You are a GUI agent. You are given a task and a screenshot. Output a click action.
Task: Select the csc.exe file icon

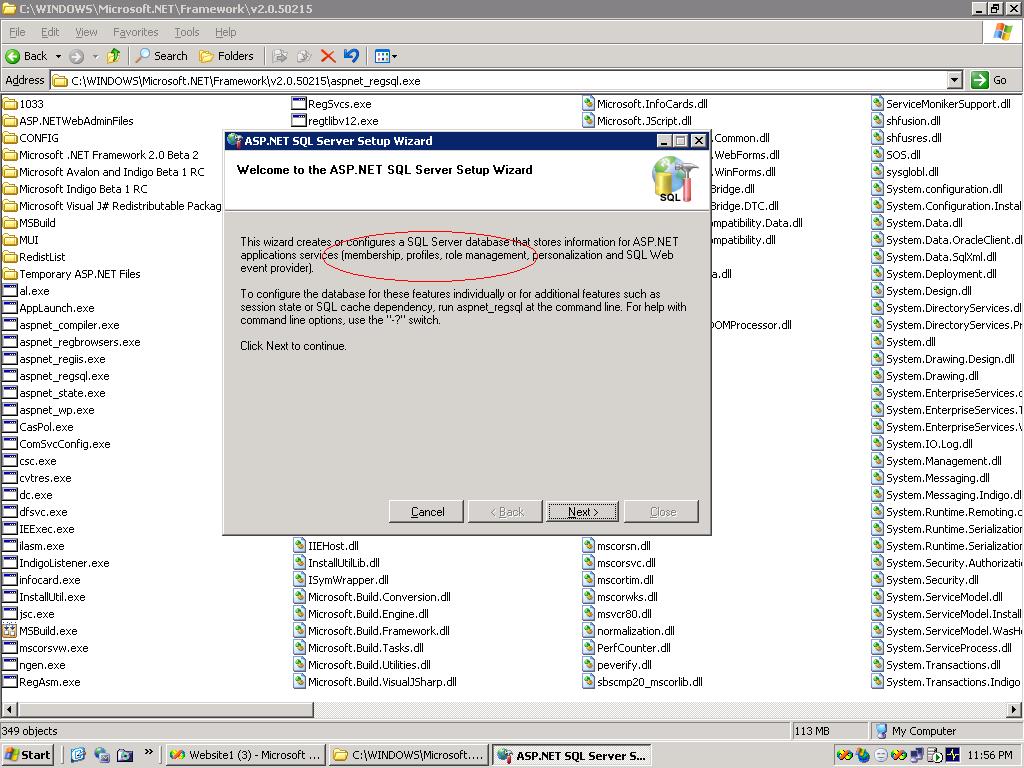(10, 460)
